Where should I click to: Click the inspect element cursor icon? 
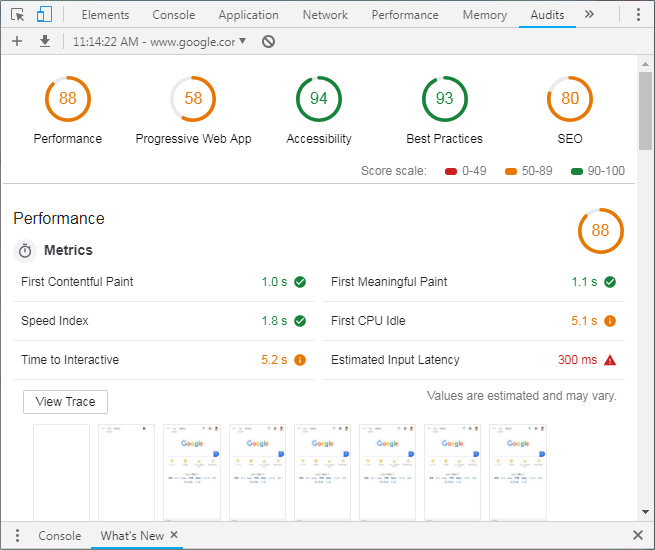[17, 15]
